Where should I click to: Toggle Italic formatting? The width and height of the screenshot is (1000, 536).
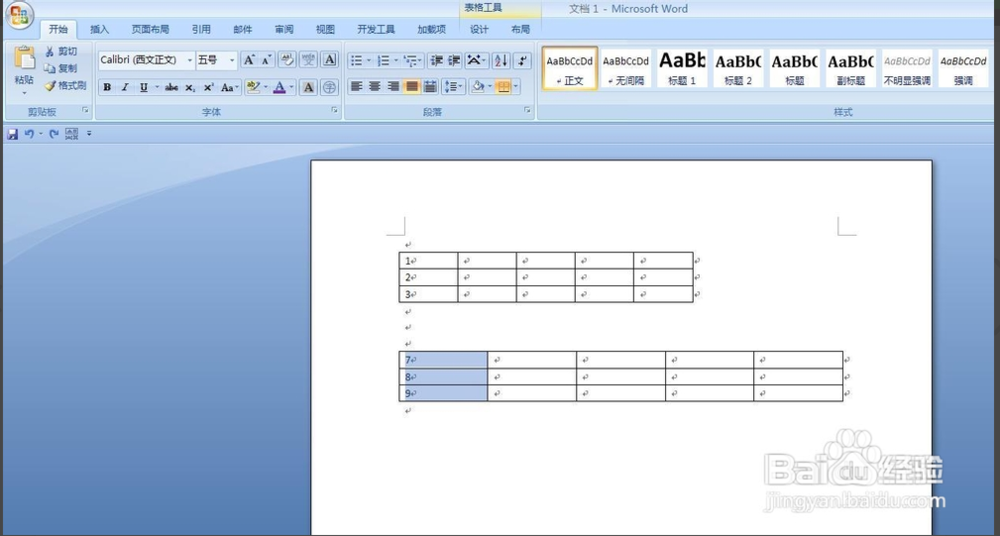click(125, 87)
